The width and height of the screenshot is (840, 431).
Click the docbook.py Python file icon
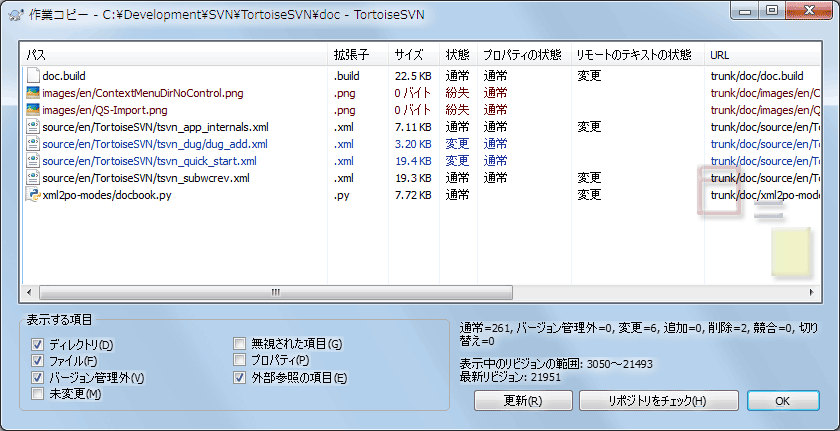point(33,195)
